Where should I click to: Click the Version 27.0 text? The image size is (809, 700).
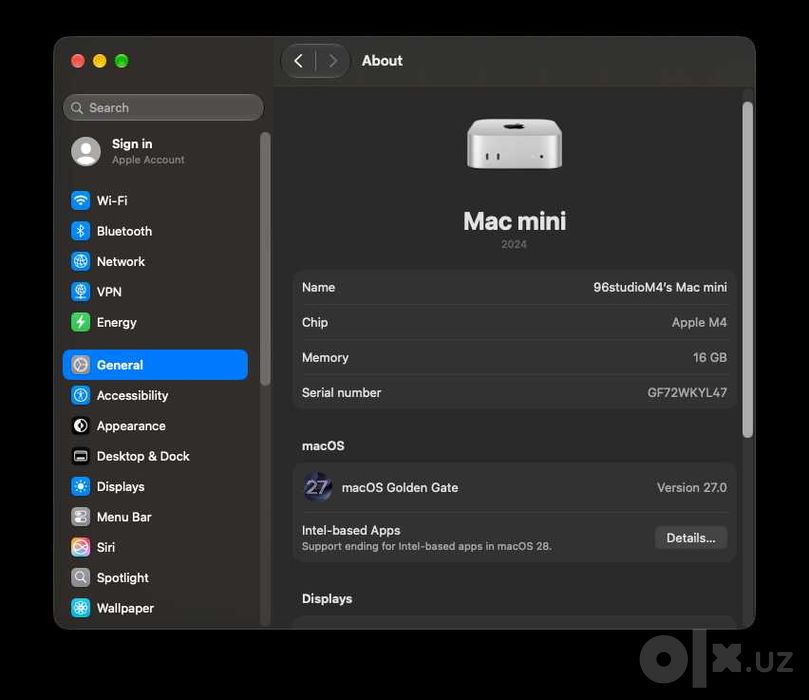(x=692, y=487)
